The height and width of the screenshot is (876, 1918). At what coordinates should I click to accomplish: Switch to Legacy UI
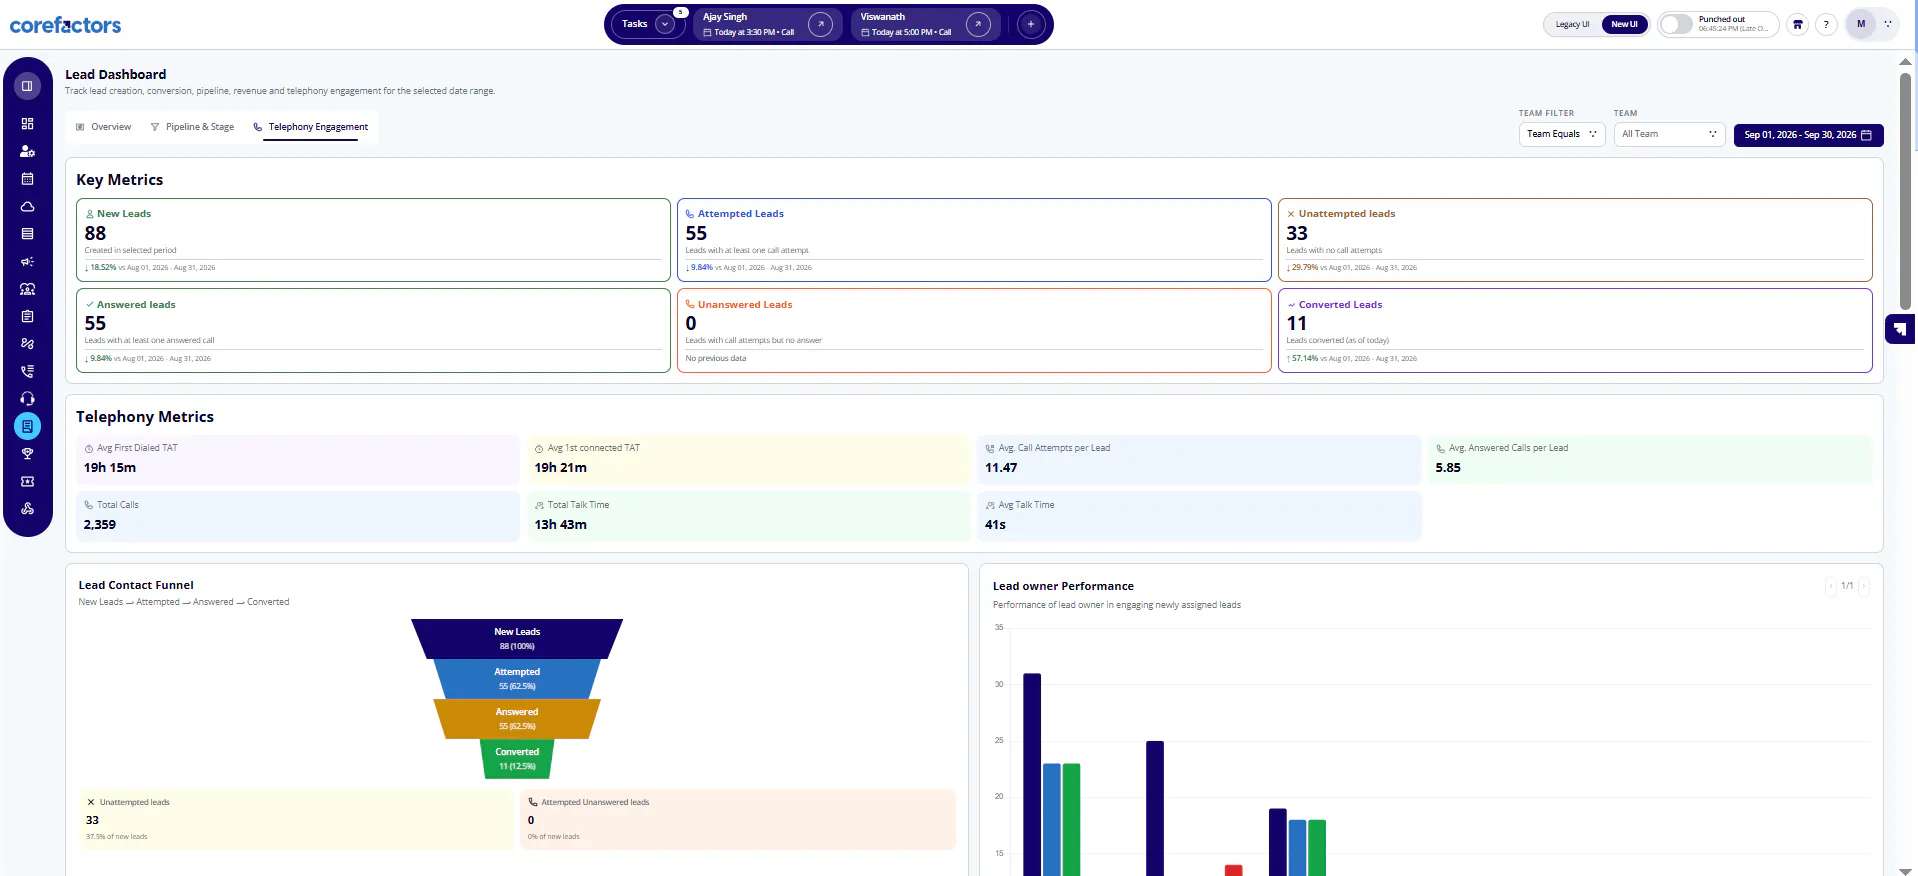point(1572,24)
